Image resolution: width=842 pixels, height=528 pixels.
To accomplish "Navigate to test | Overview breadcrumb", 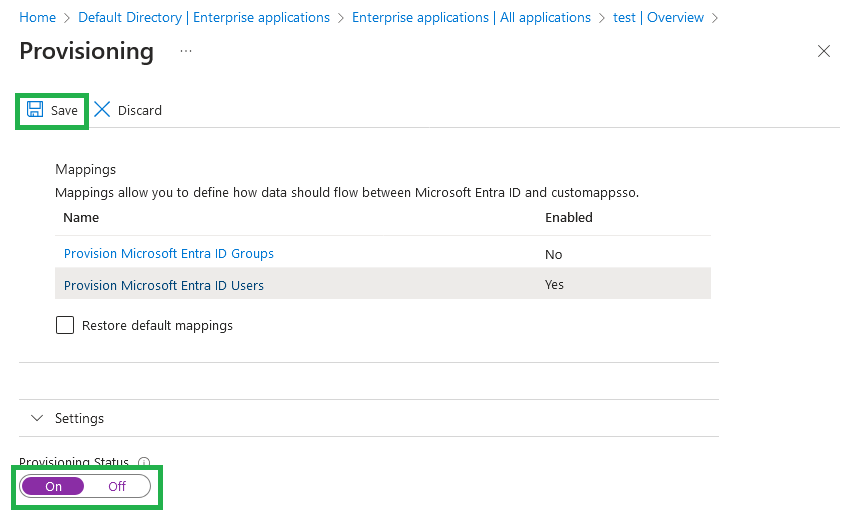I will pyautogui.click(x=658, y=18).
